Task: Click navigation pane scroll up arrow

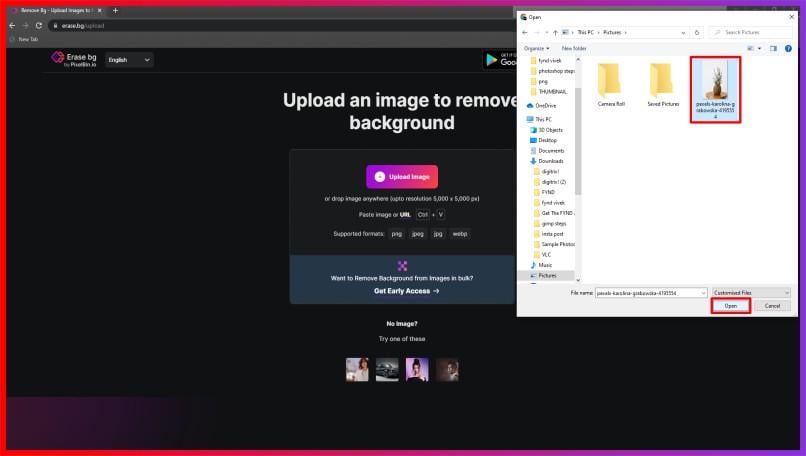Action: (578, 60)
